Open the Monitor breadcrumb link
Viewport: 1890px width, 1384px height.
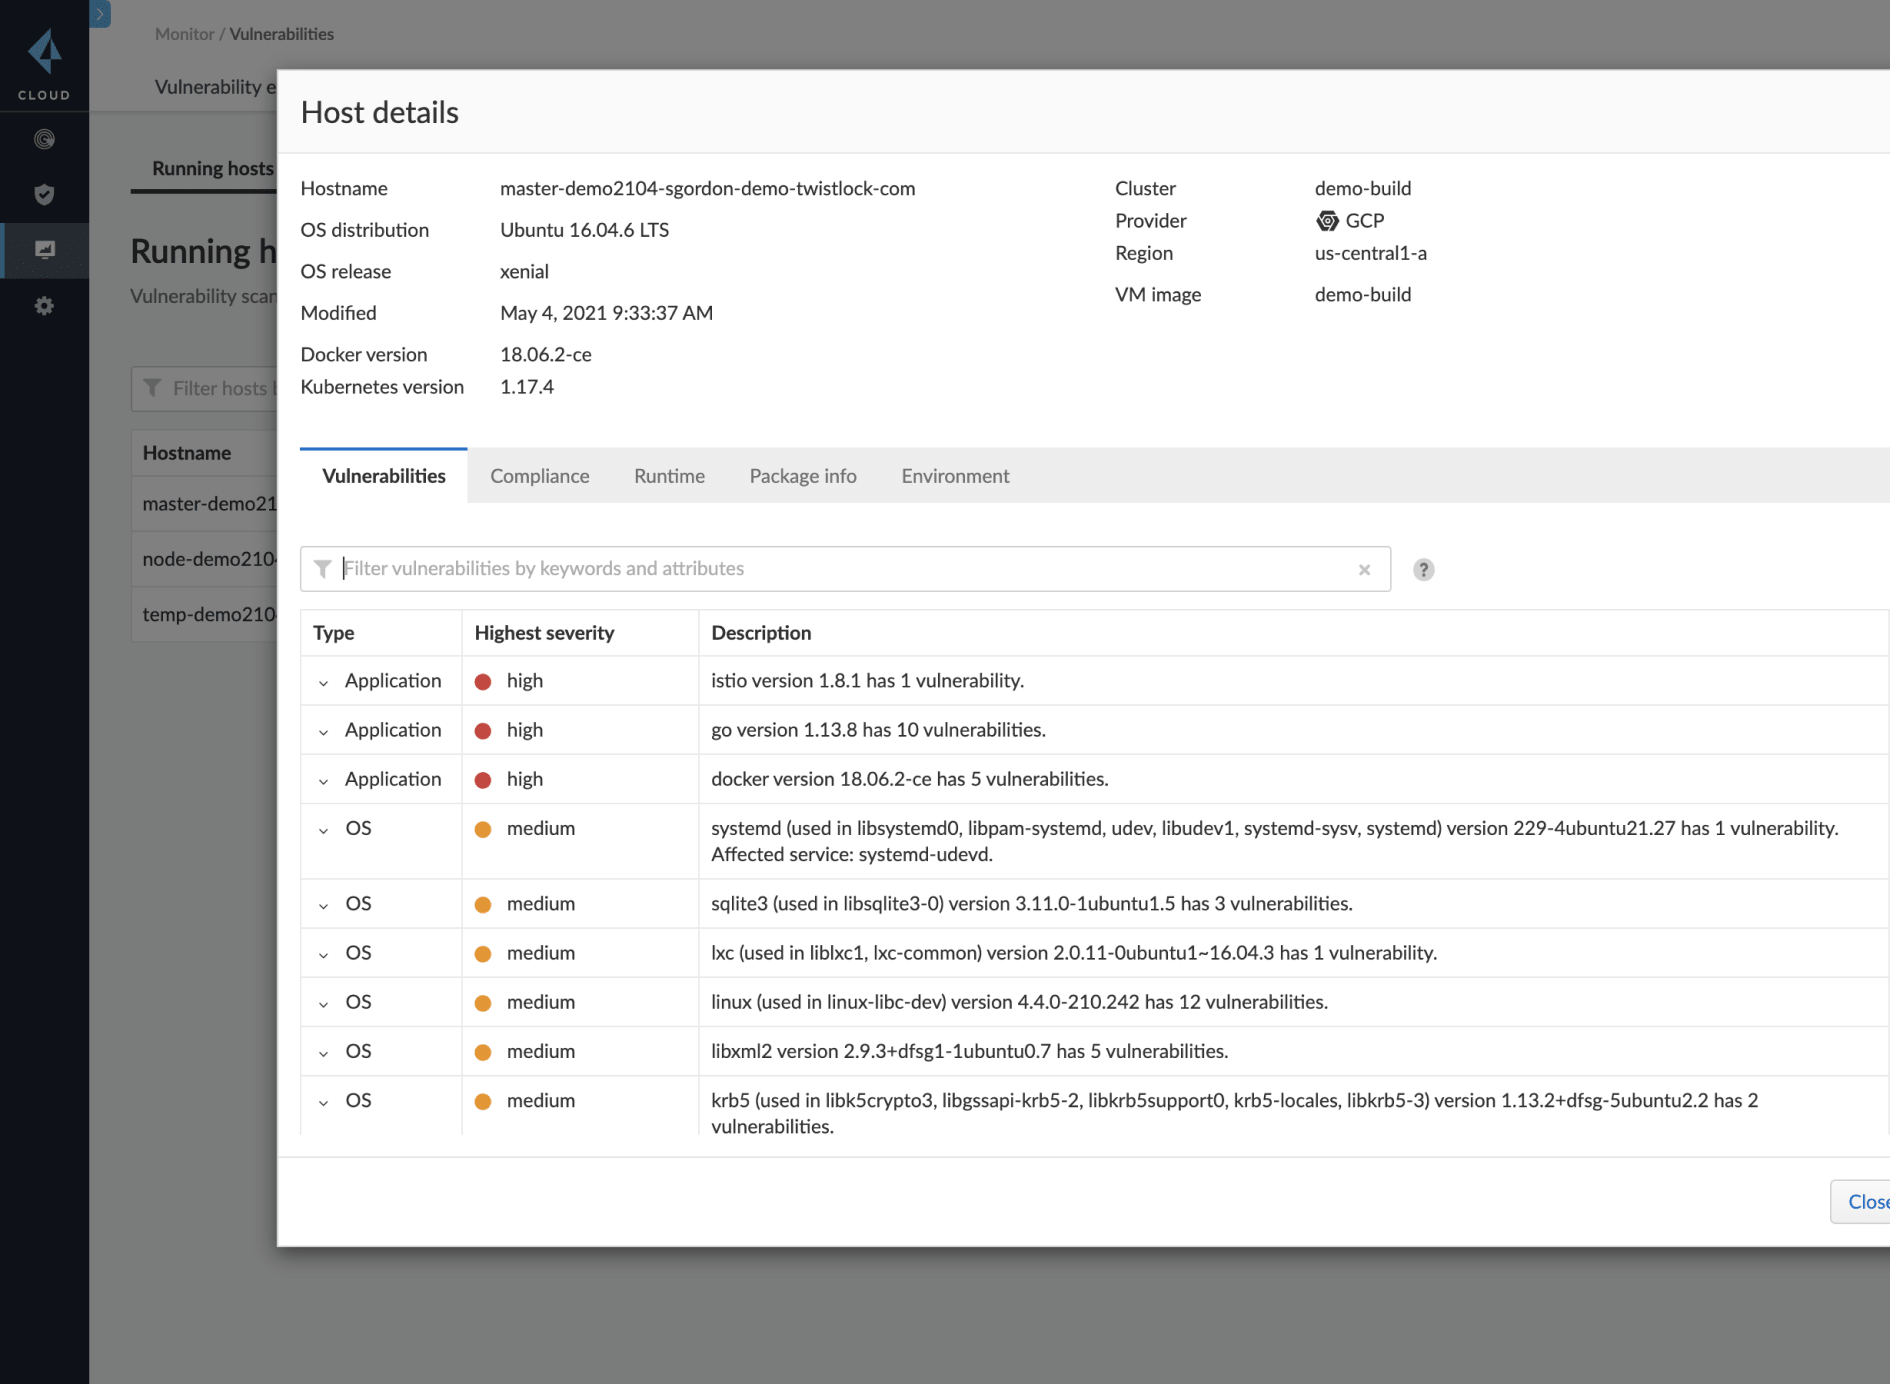pos(185,33)
